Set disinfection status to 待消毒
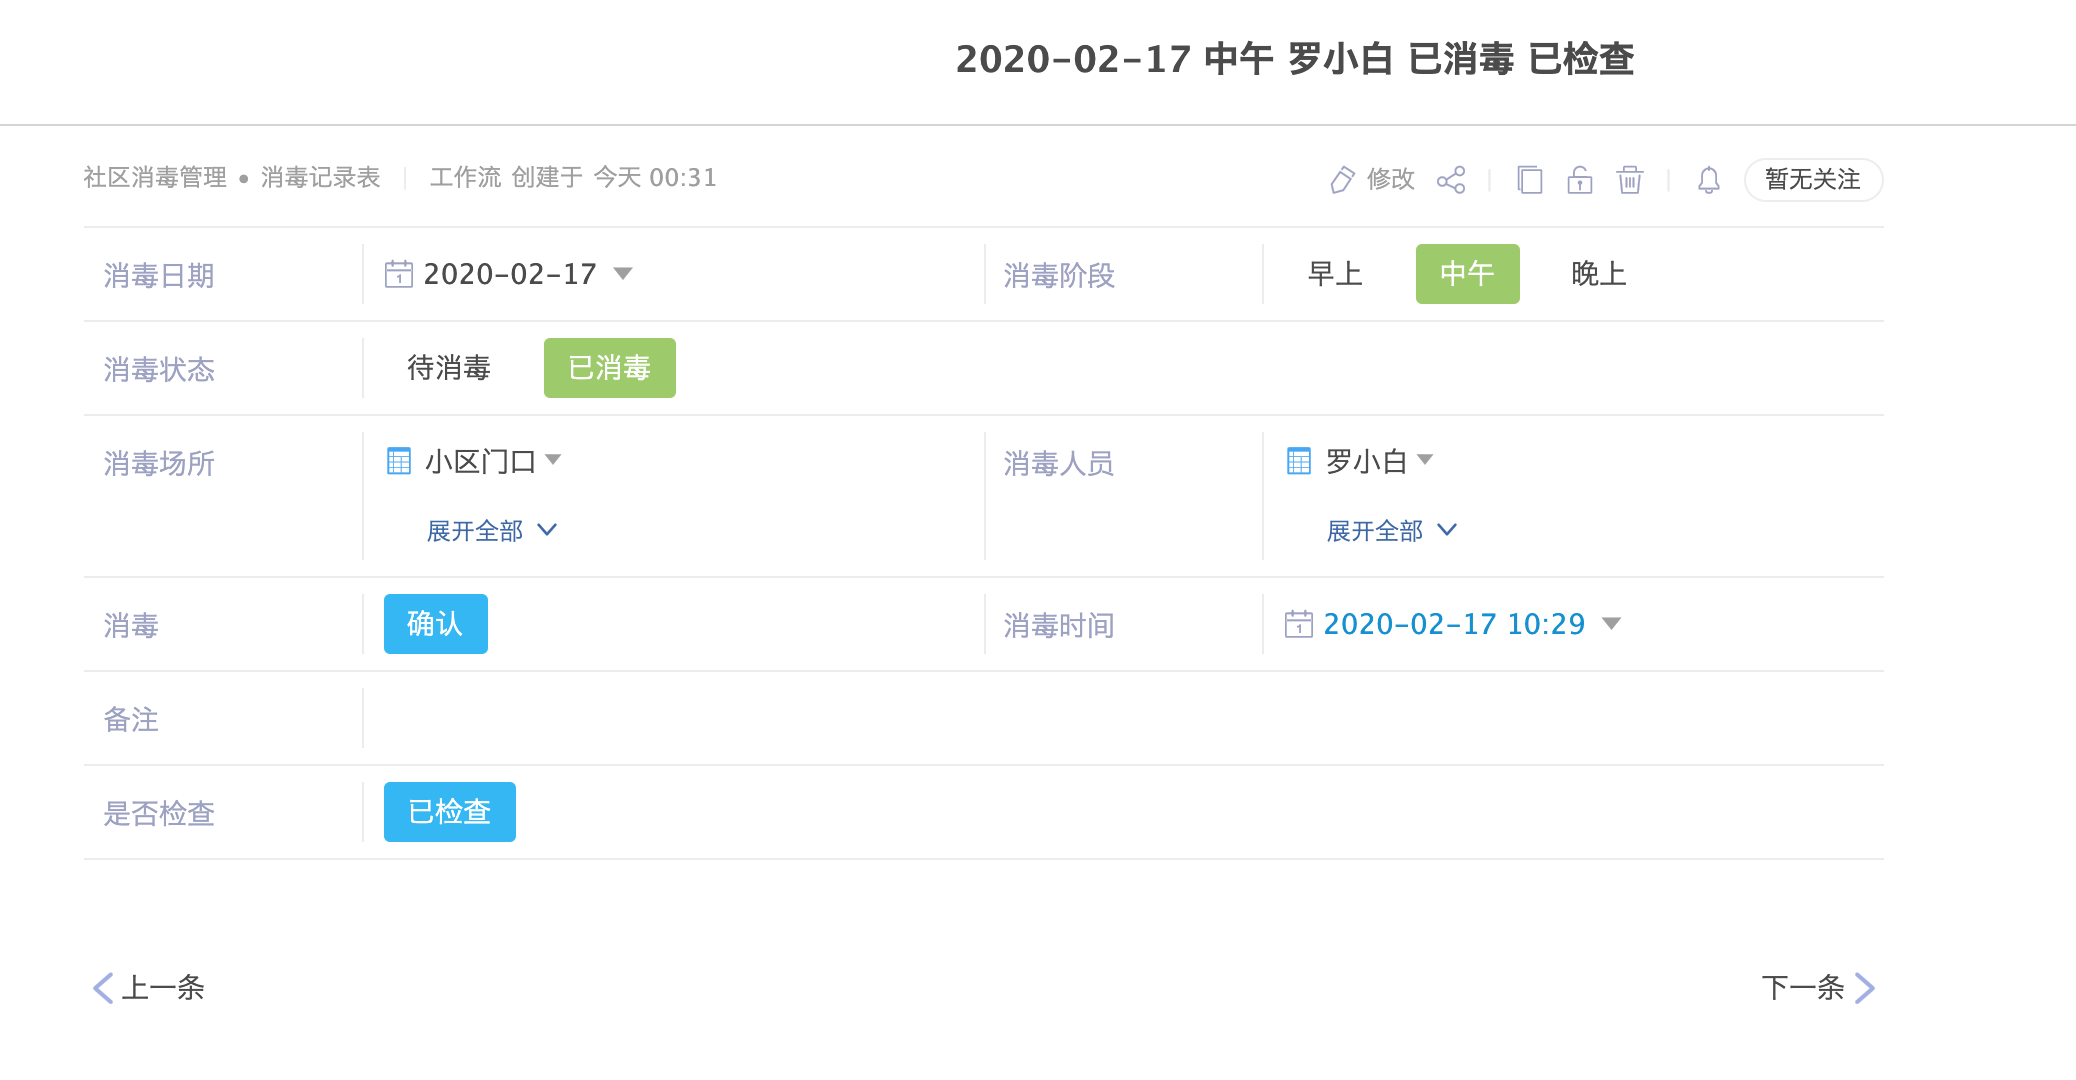Image resolution: width=2076 pixels, height=1080 pixels. click(x=449, y=368)
